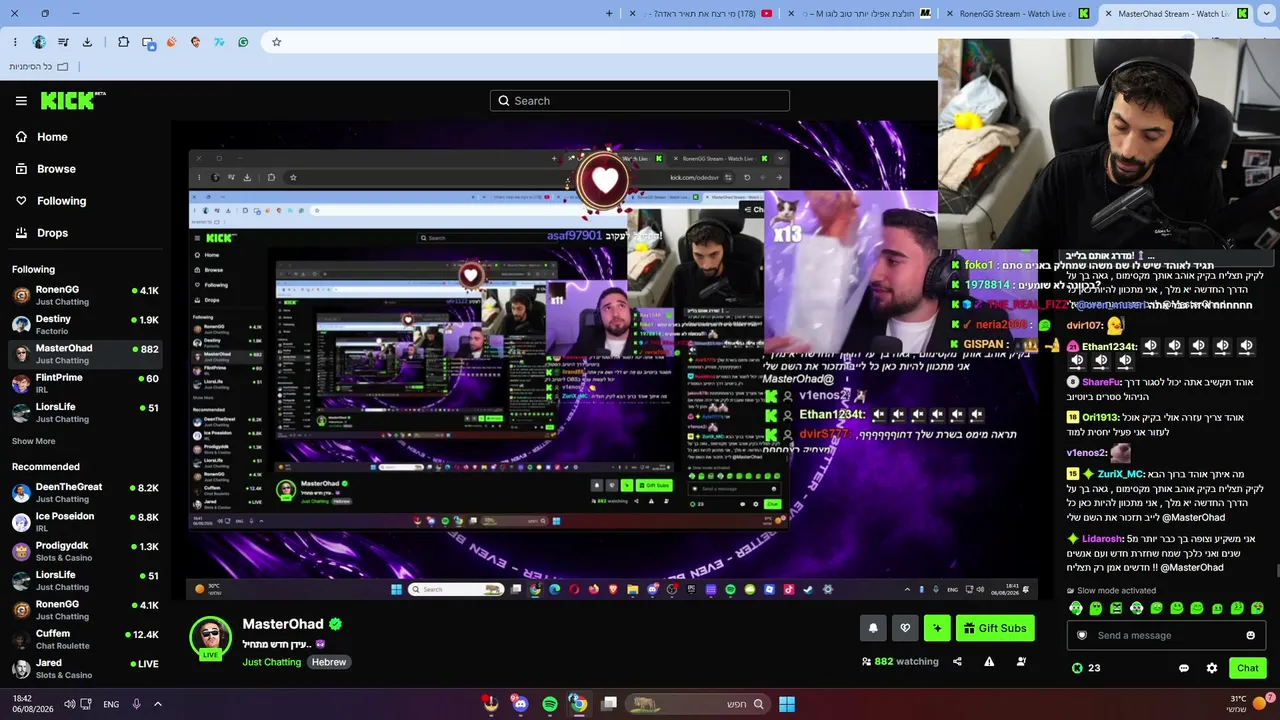Click the ENG language indicator

tap(111, 704)
